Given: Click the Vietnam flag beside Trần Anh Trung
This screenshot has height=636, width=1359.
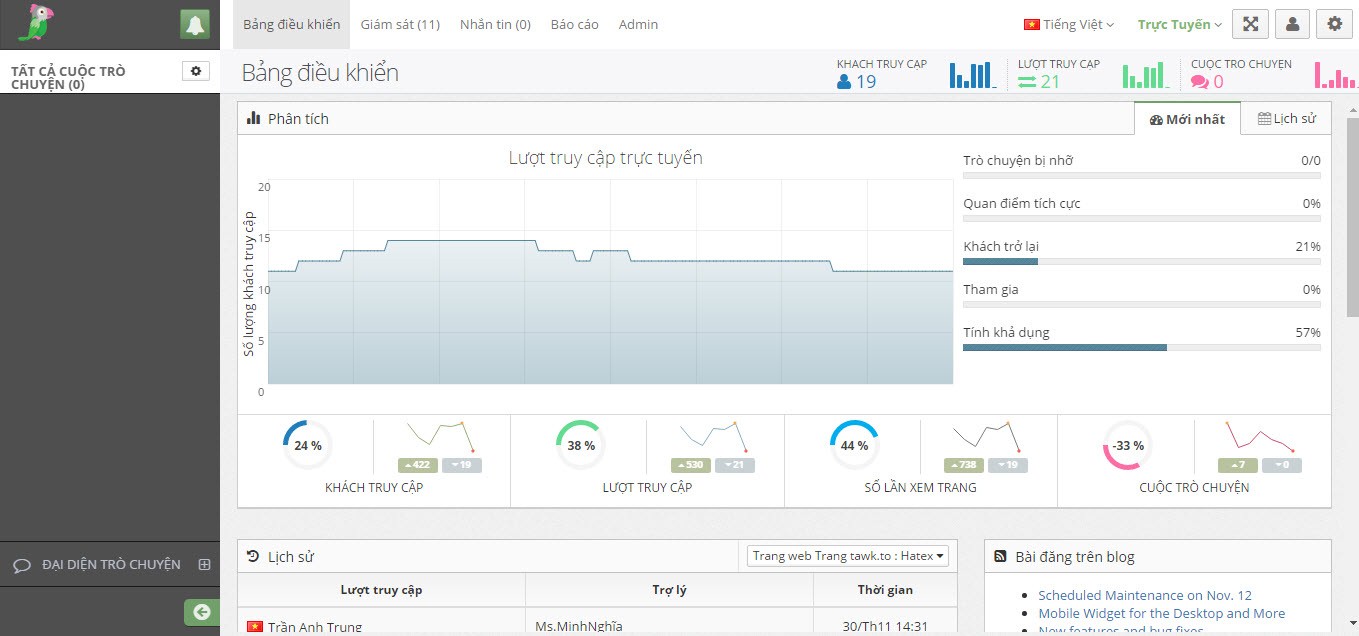Looking at the screenshot, I should 255,627.
